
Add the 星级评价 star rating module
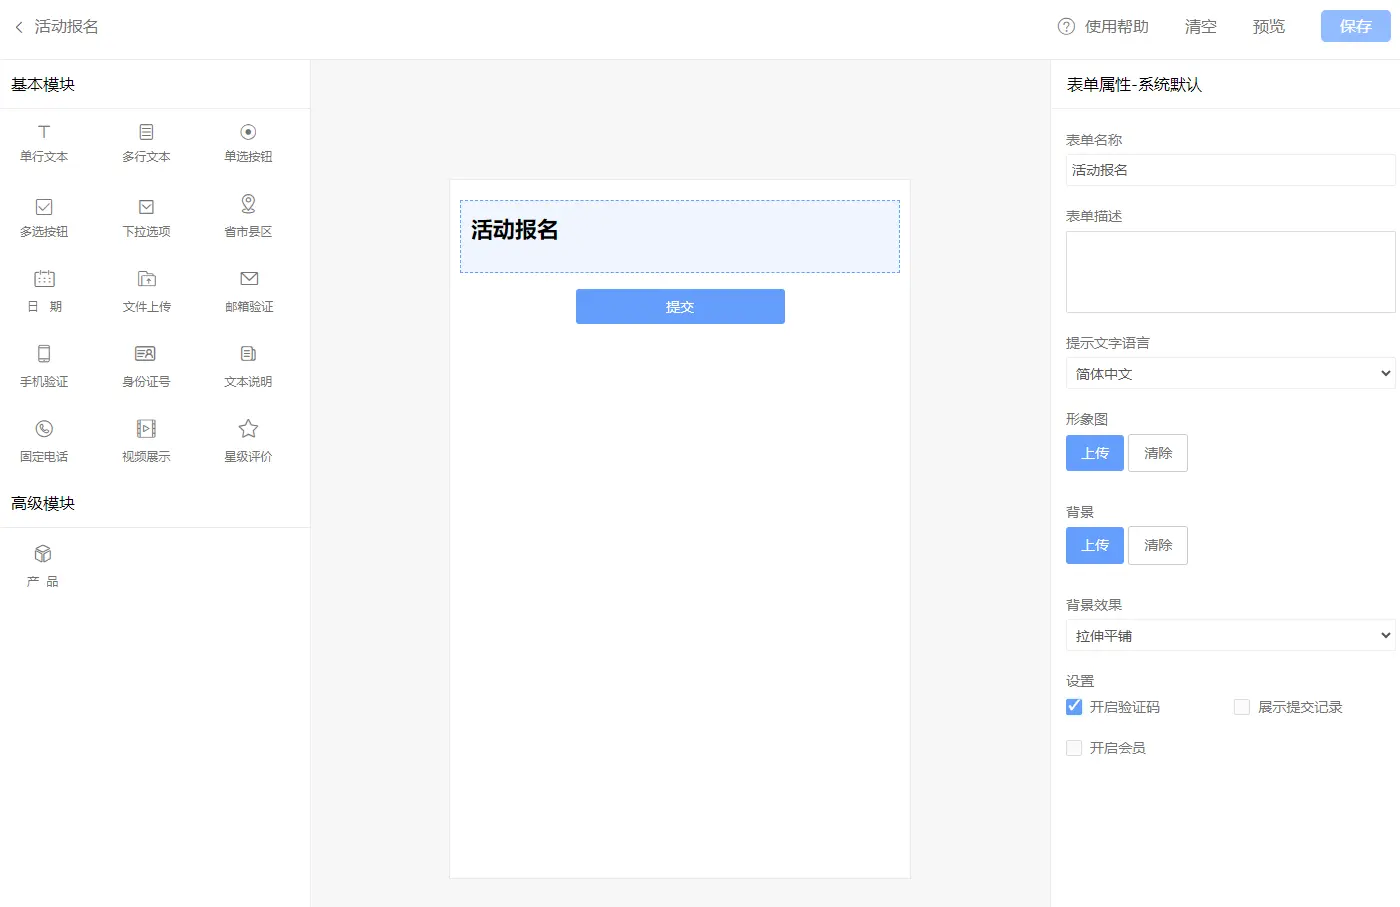pos(248,441)
